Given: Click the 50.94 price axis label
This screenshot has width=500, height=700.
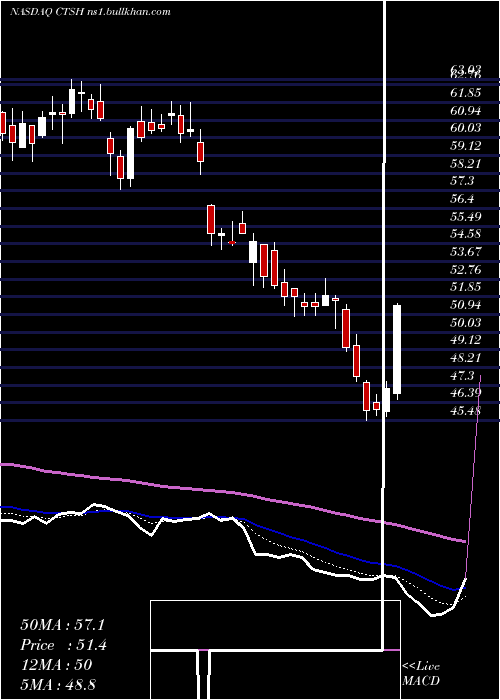Looking at the screenshot, I should [x=466, y=305].
